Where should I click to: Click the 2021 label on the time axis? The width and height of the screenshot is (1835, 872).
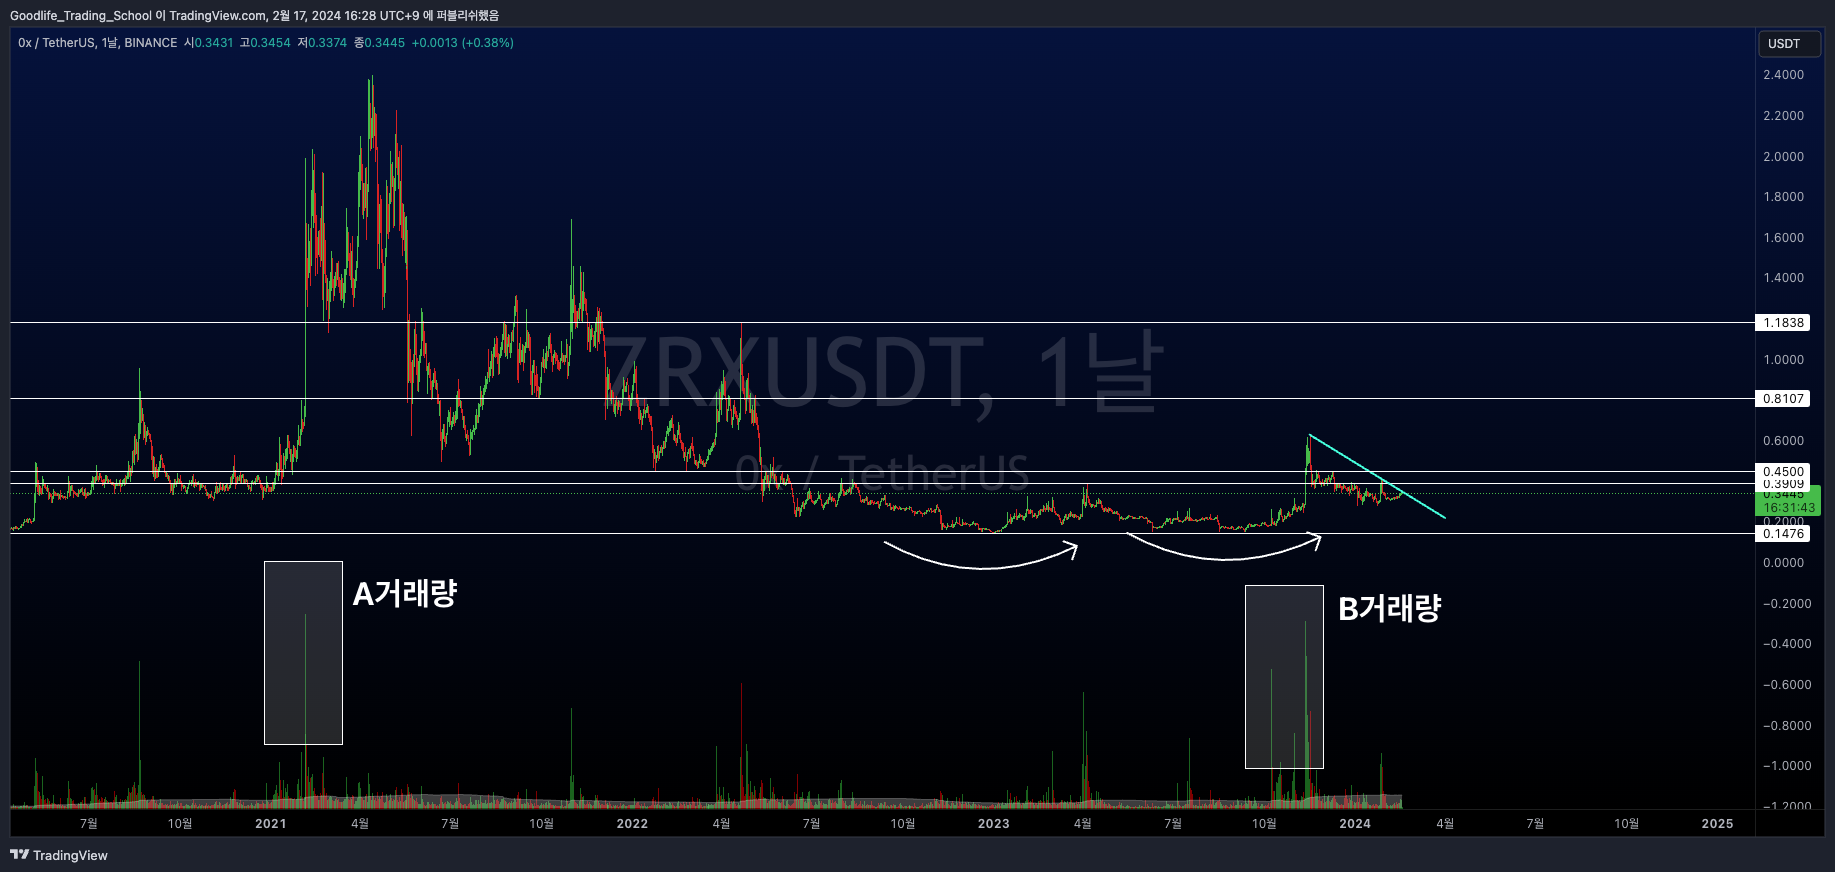tap(271, 824)
